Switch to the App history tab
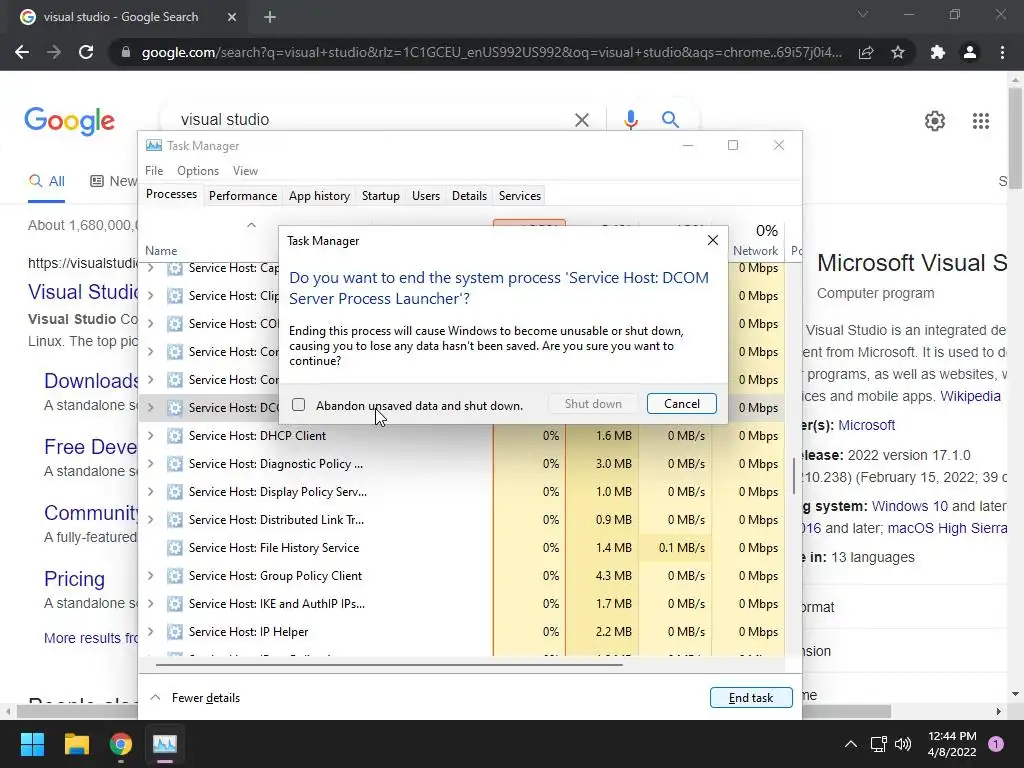 [319, 196]
